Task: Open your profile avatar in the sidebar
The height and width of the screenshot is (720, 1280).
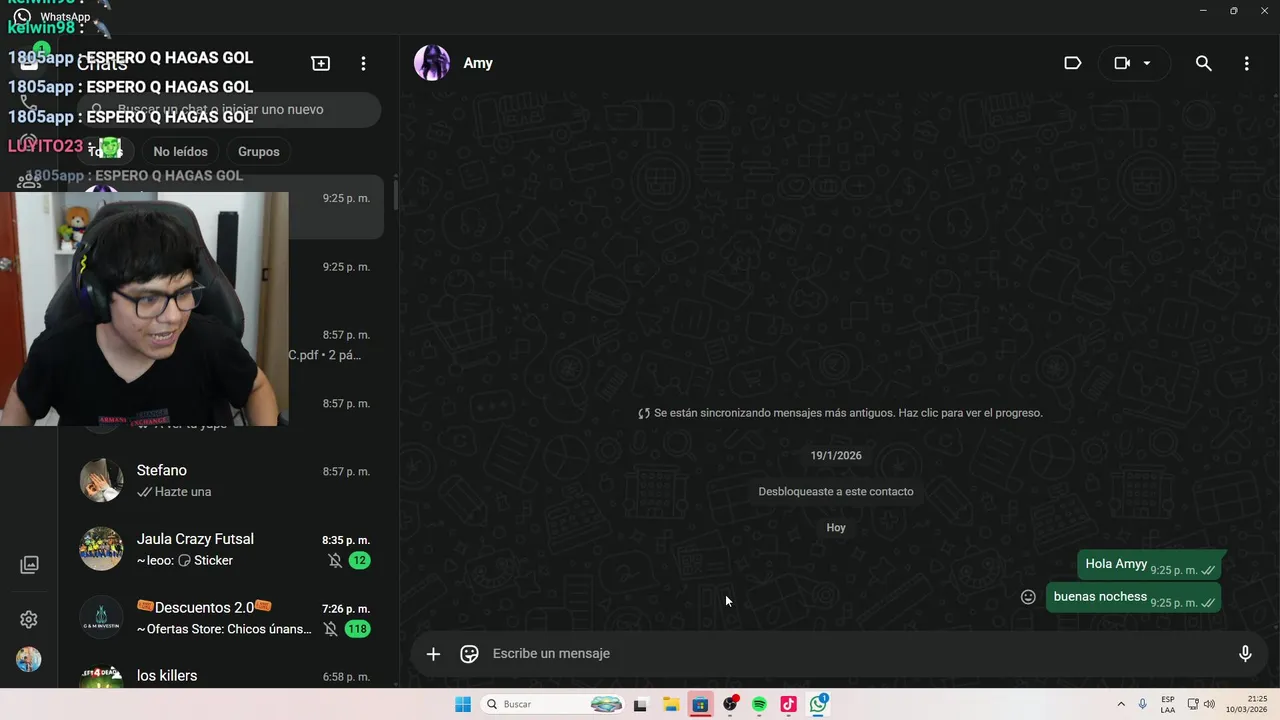Action: (29, 660)
